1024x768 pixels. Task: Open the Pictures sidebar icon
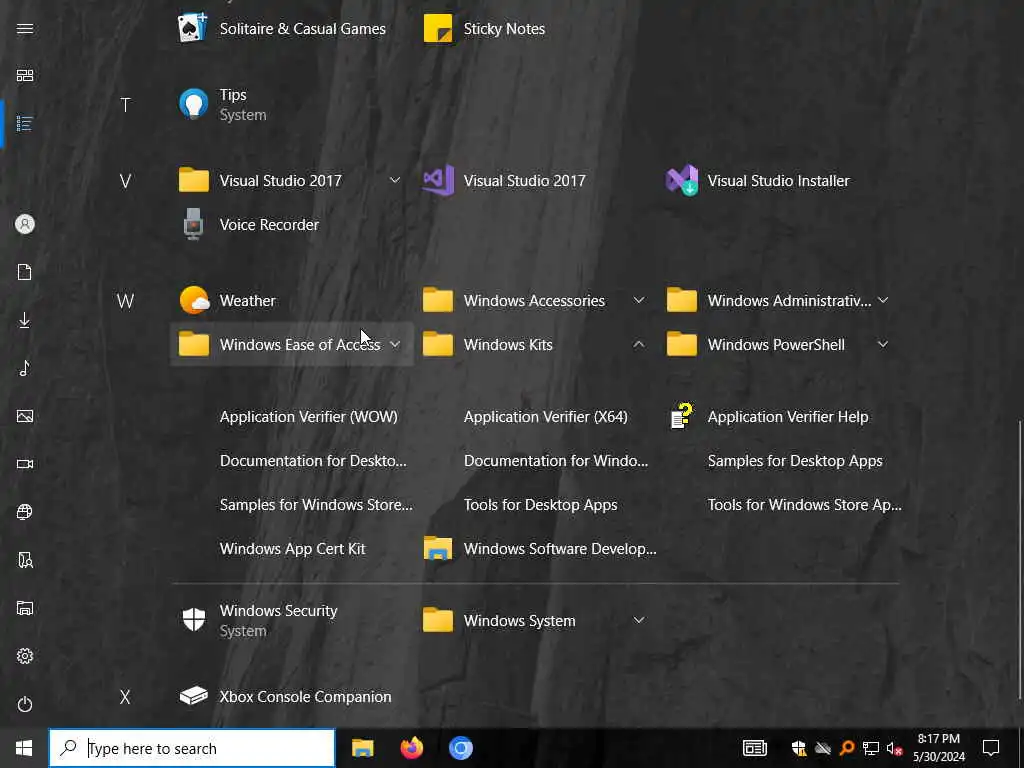point(25,416)
